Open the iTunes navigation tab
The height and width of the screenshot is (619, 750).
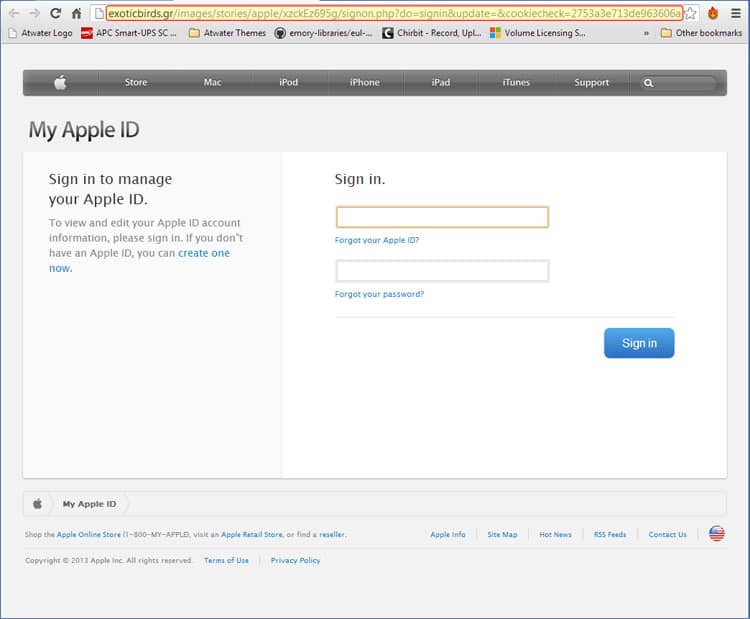click(x=516, y=82)
